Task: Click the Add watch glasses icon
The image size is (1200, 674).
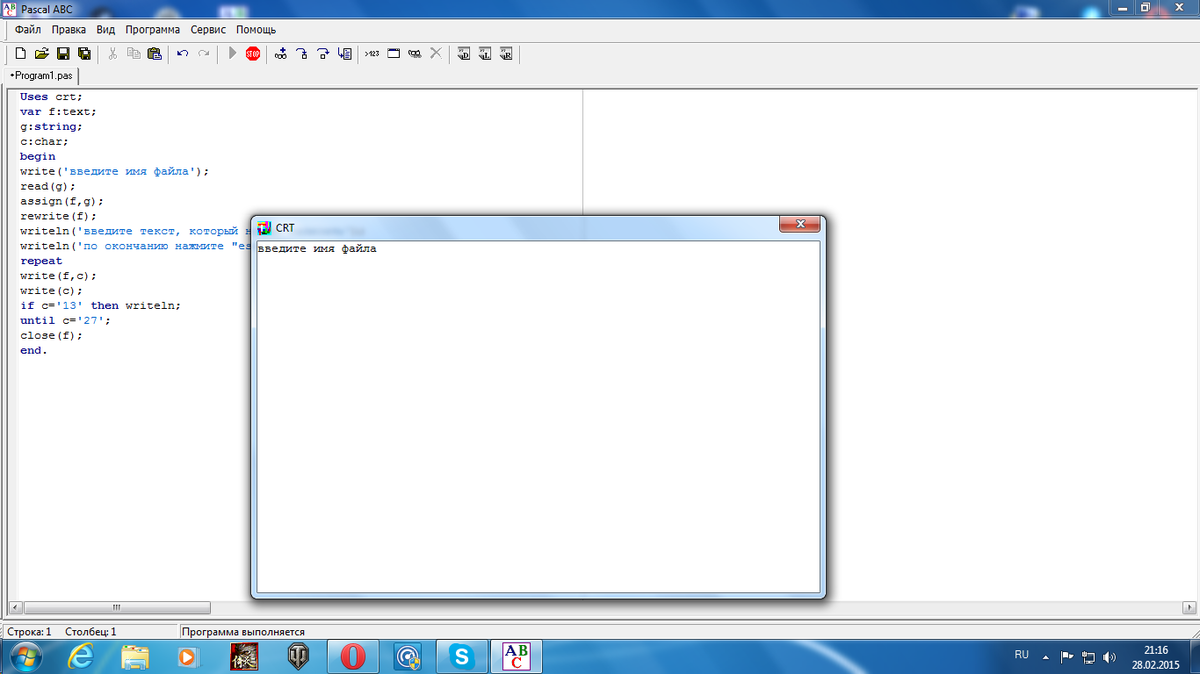Action: pos(281,53)
